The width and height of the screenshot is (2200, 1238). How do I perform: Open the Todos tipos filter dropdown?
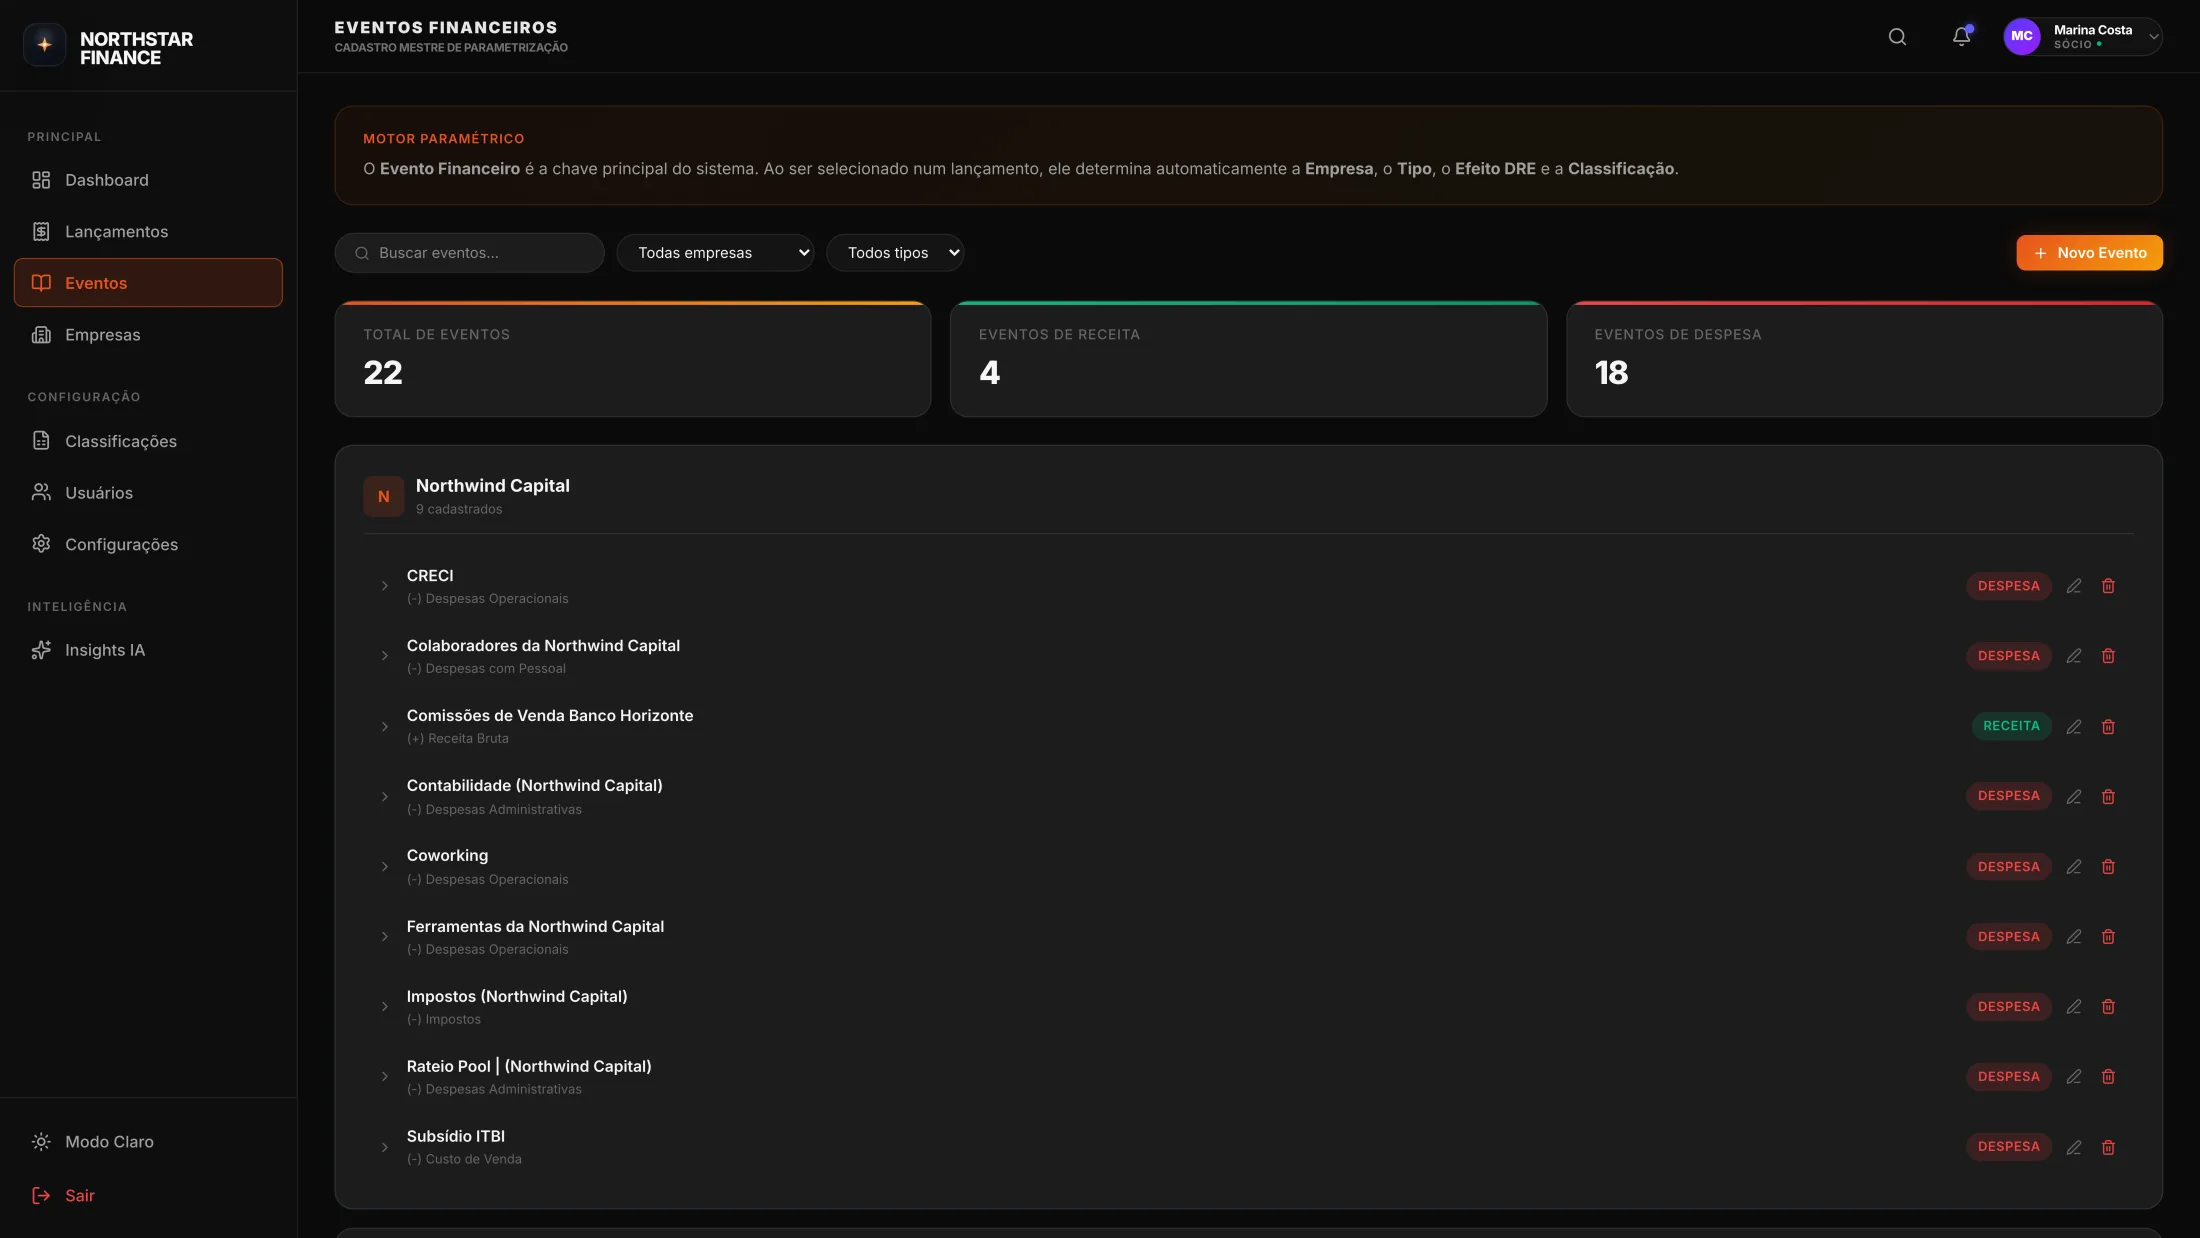tap(894, 253)
